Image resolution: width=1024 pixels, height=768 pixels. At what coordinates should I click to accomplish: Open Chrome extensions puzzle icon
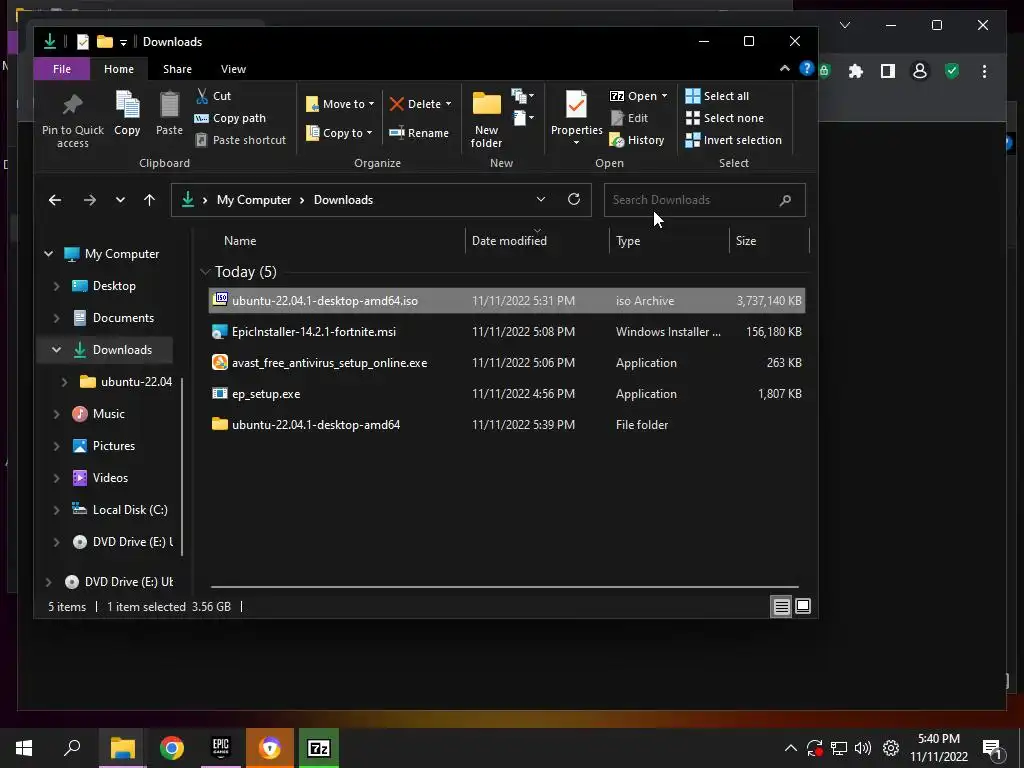coord(856,71)
